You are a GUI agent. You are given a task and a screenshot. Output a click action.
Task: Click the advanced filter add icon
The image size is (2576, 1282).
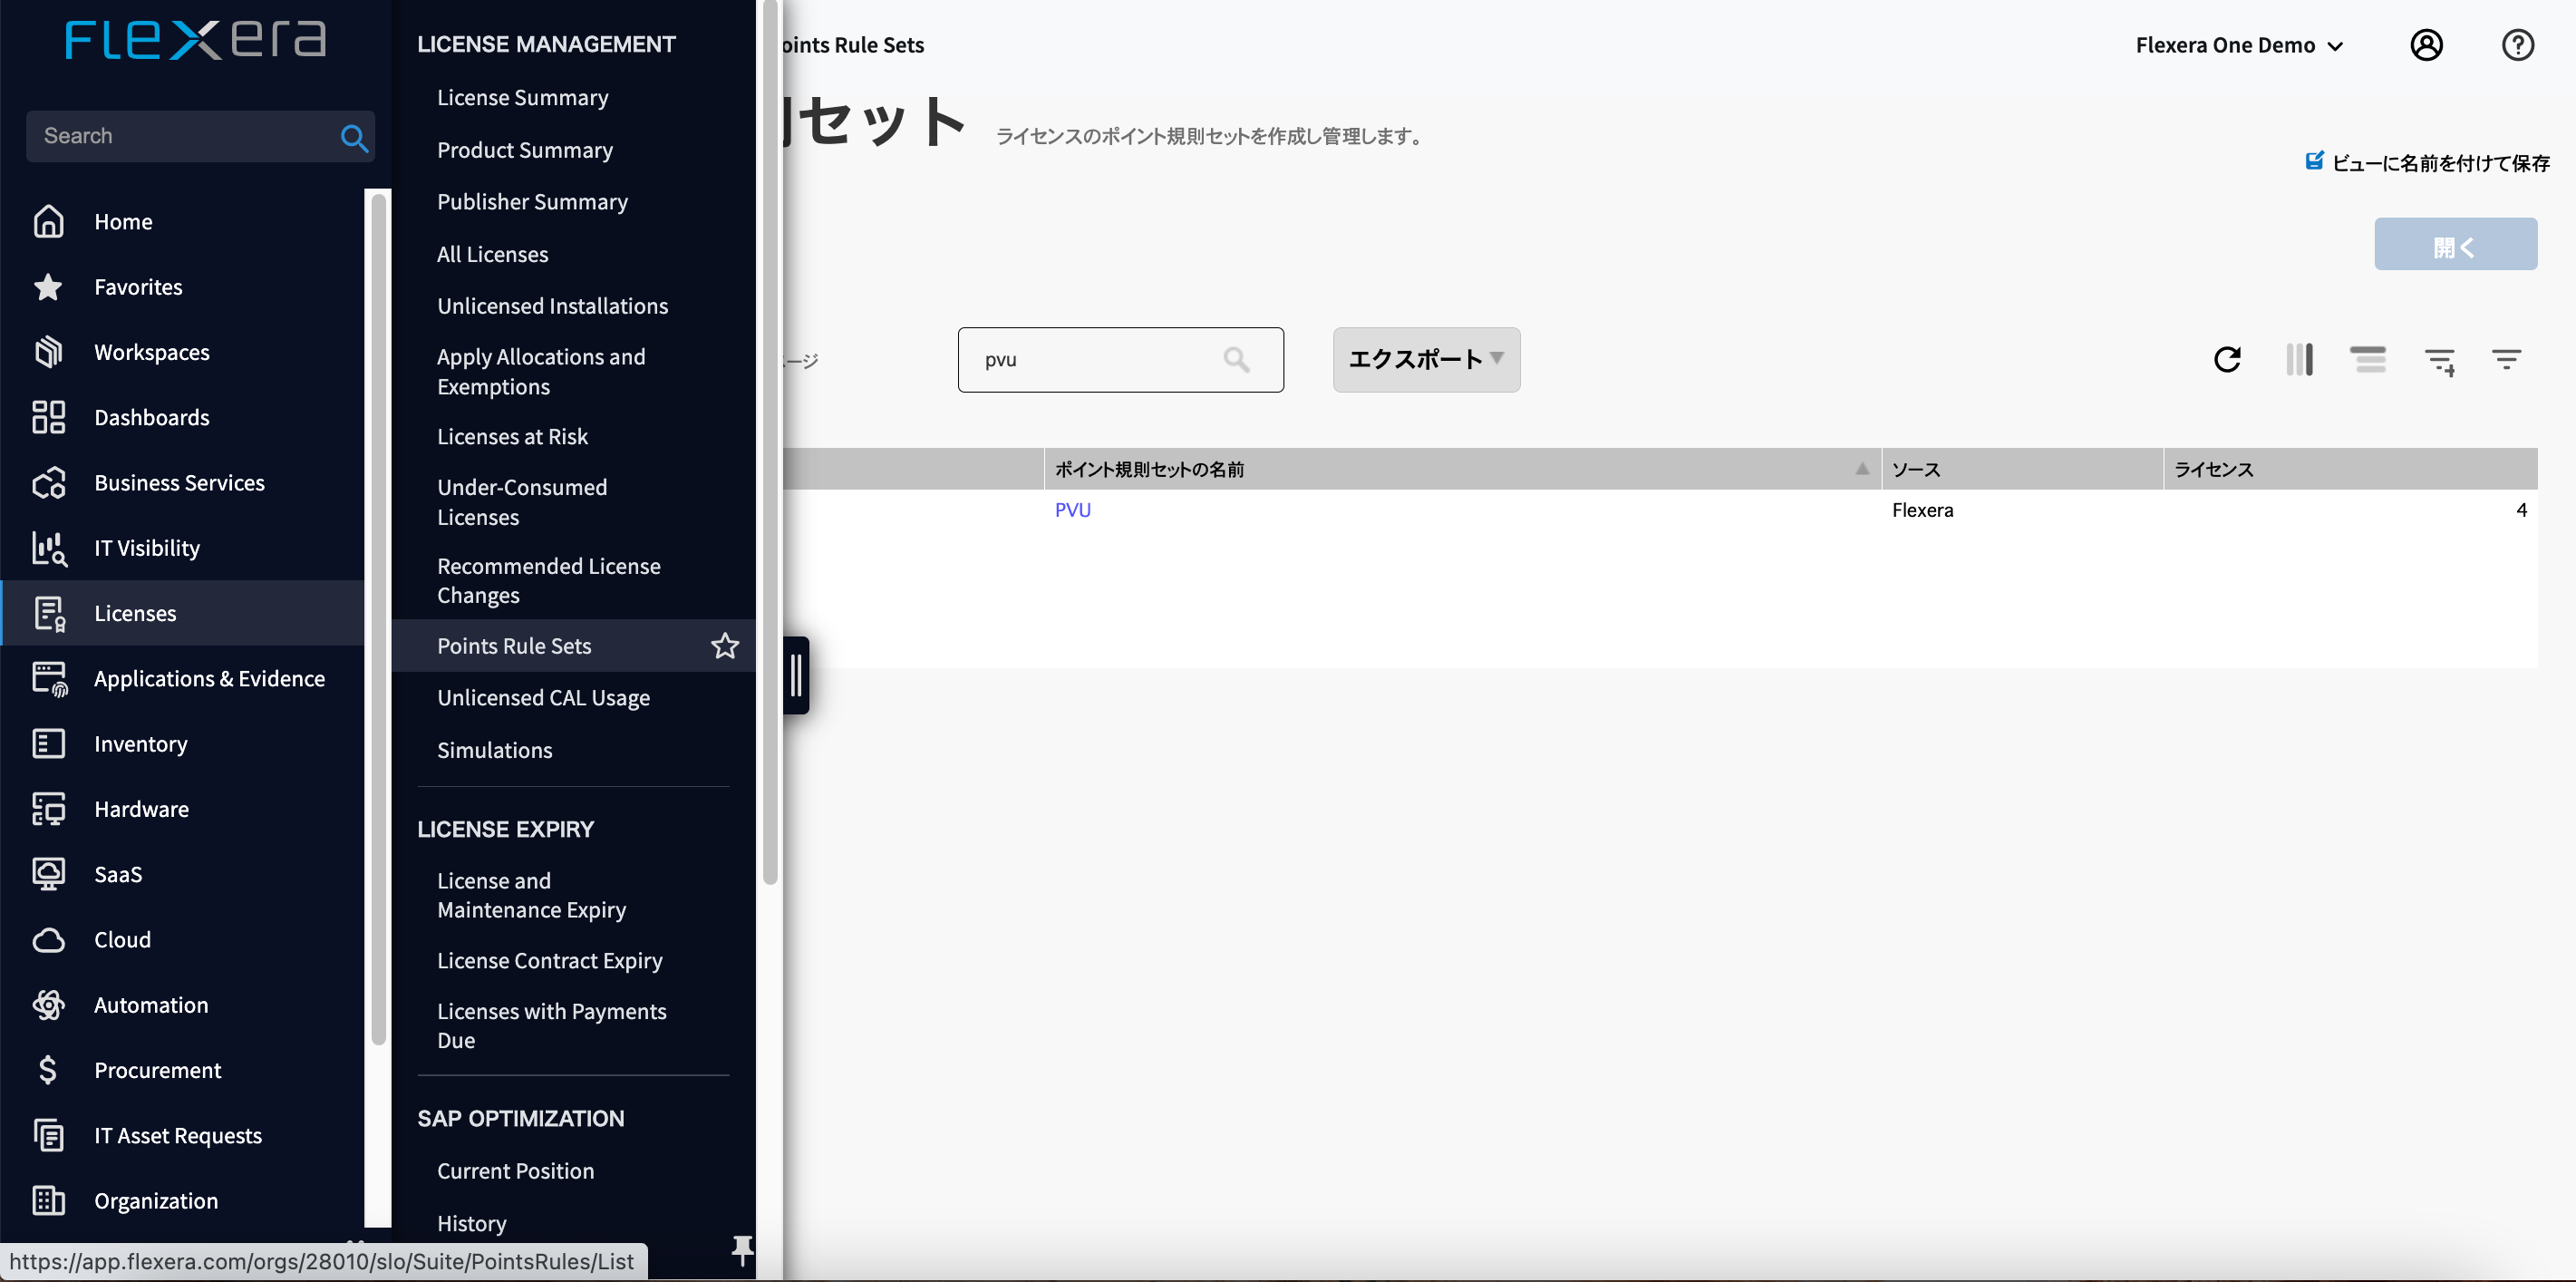[2440, 361]
